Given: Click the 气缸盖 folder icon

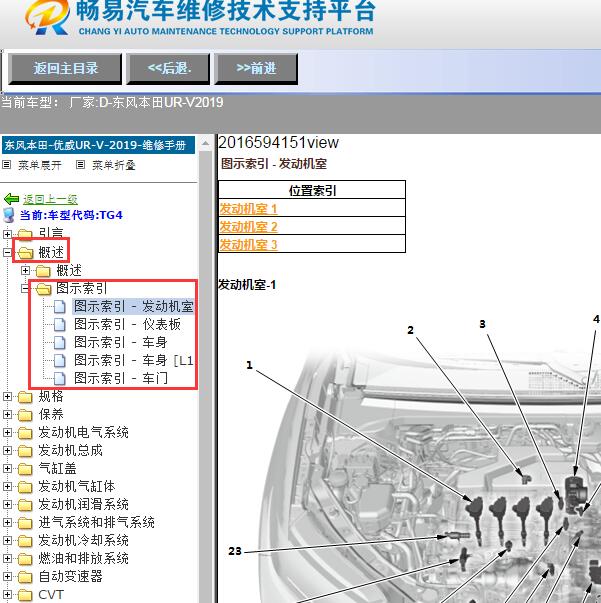Looking at the screenshot, I should [25, 469].
